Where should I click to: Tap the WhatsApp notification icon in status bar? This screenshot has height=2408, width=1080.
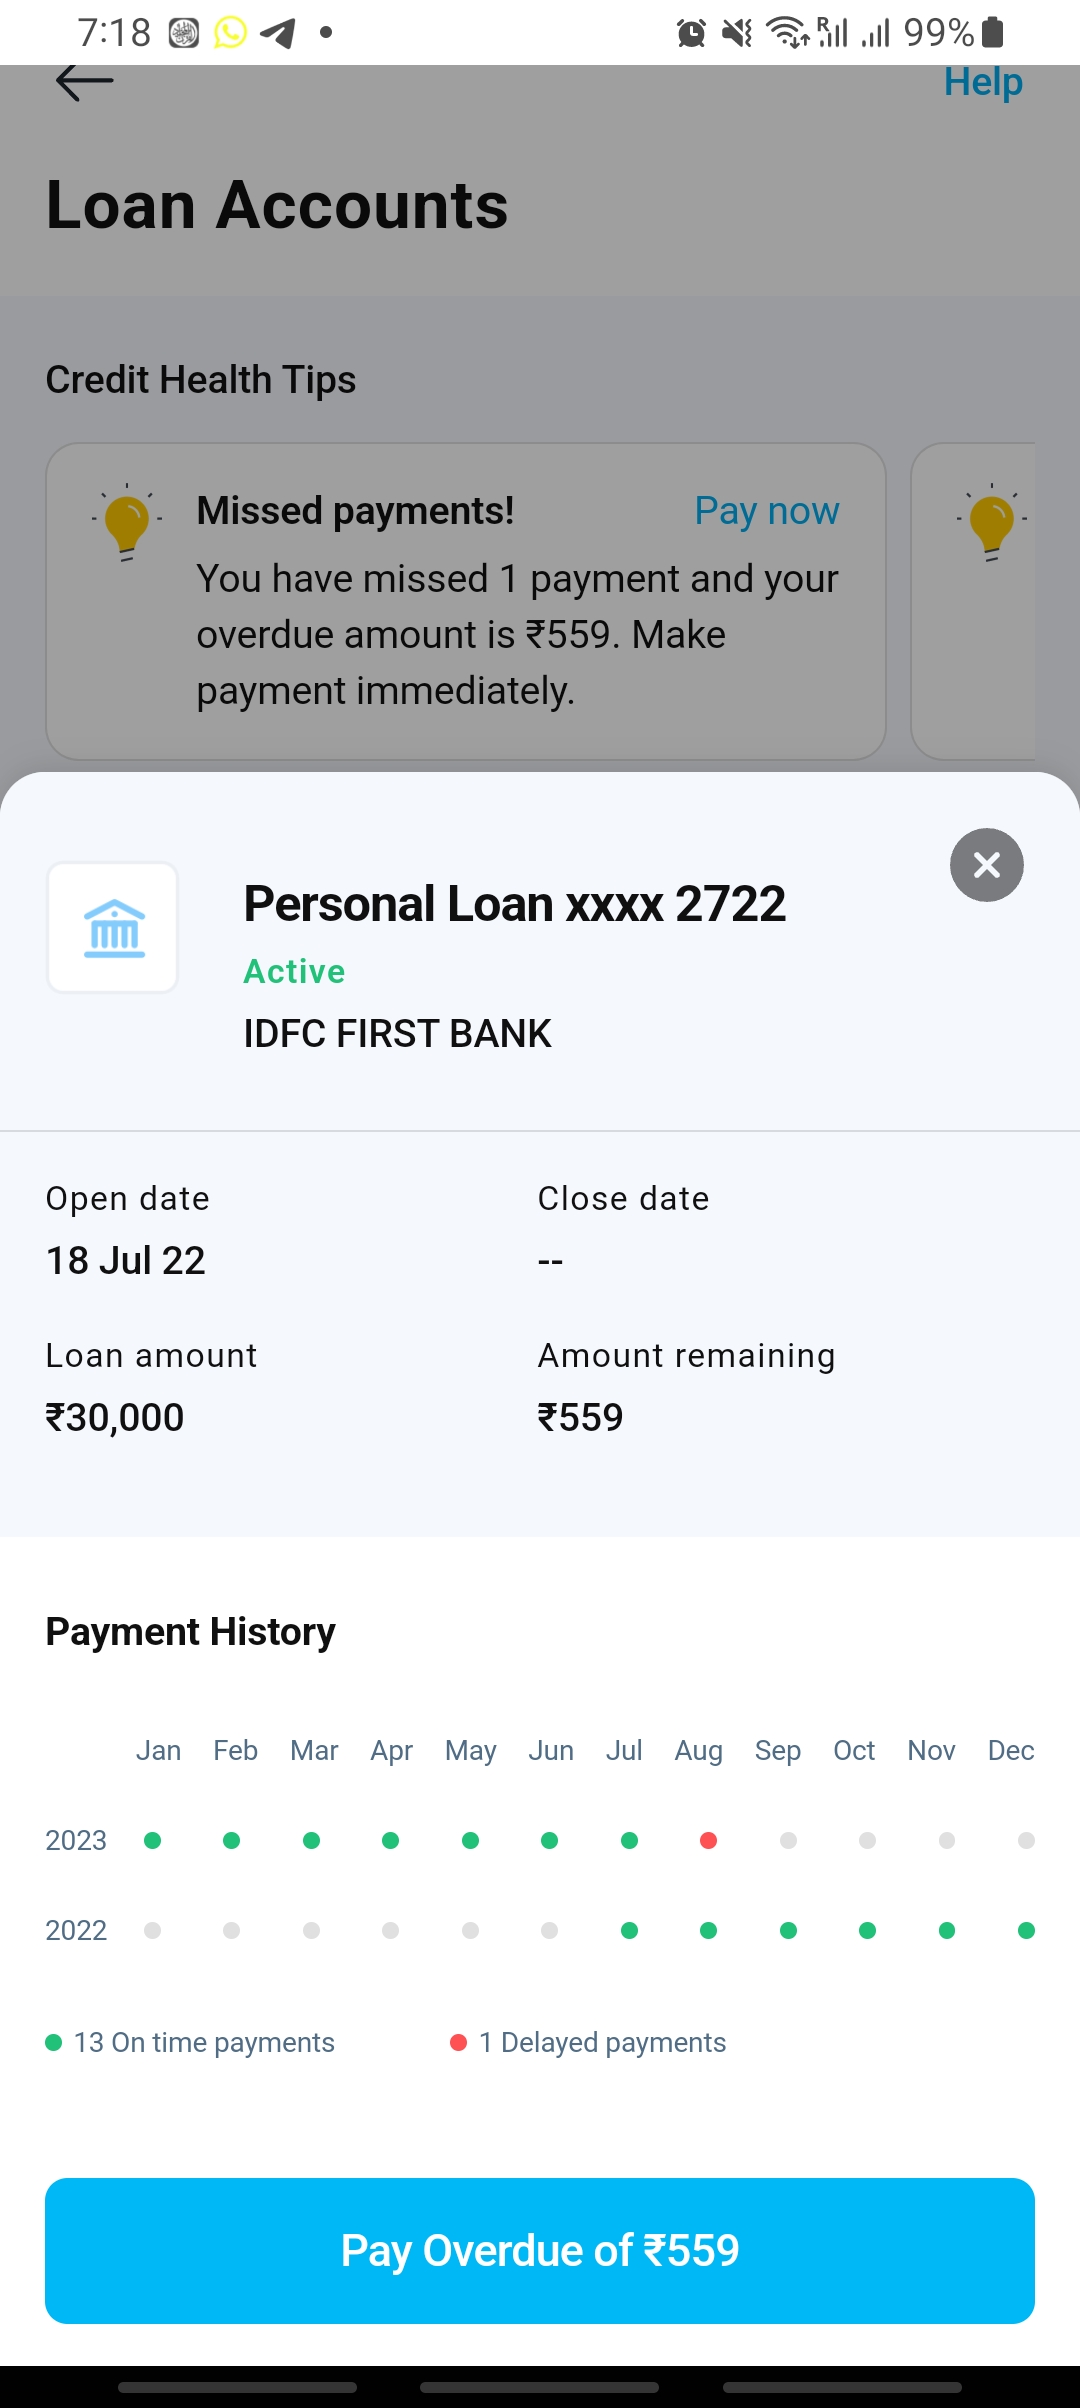click(230, 33)
